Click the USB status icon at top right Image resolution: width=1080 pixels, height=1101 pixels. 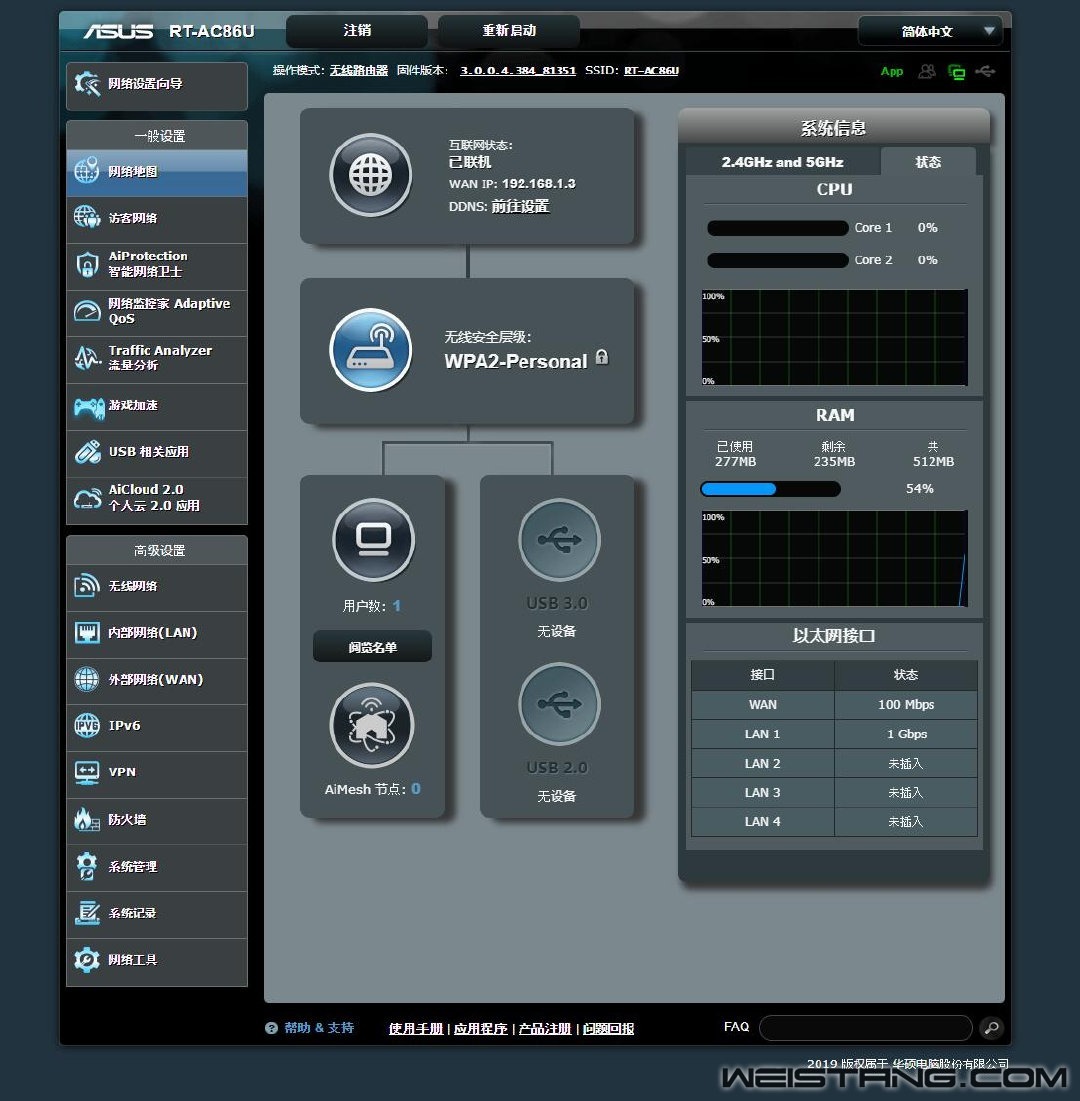[x=986, y=72]
